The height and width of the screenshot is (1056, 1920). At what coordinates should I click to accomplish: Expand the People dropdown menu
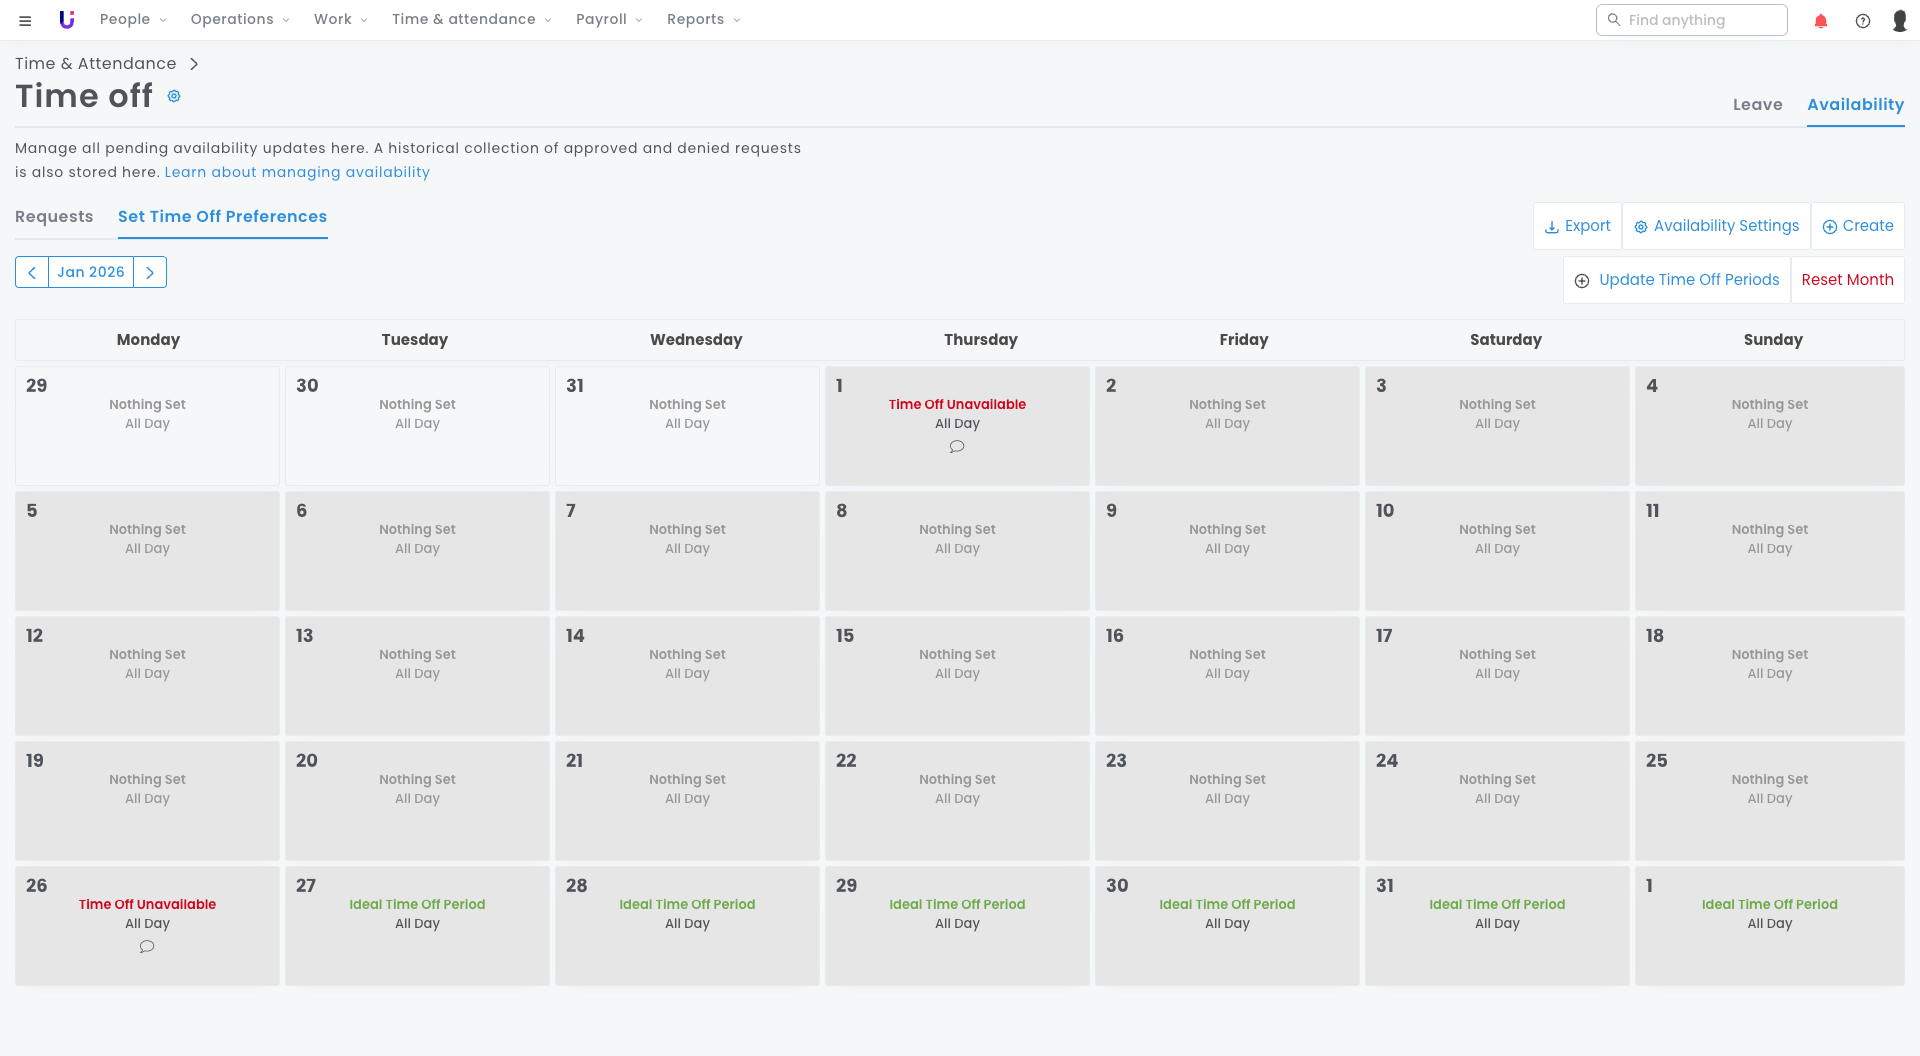point(133,20)
